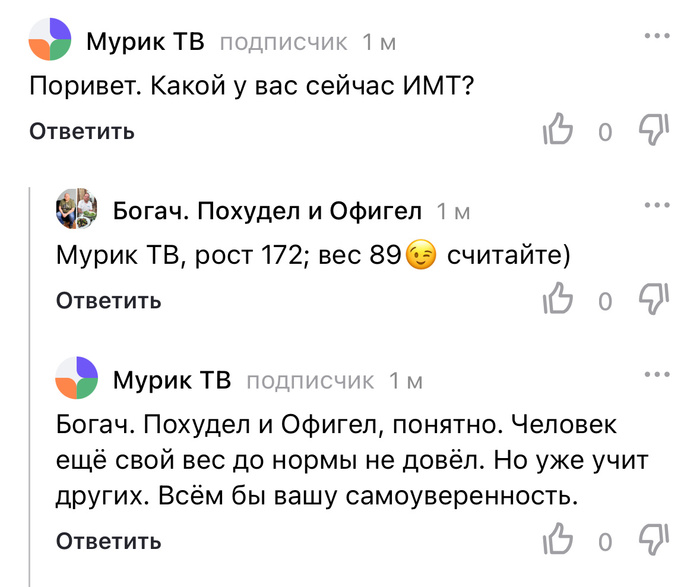
Task: Open three-dot menu on Богач's reply
Action: (x=656, y=205)
